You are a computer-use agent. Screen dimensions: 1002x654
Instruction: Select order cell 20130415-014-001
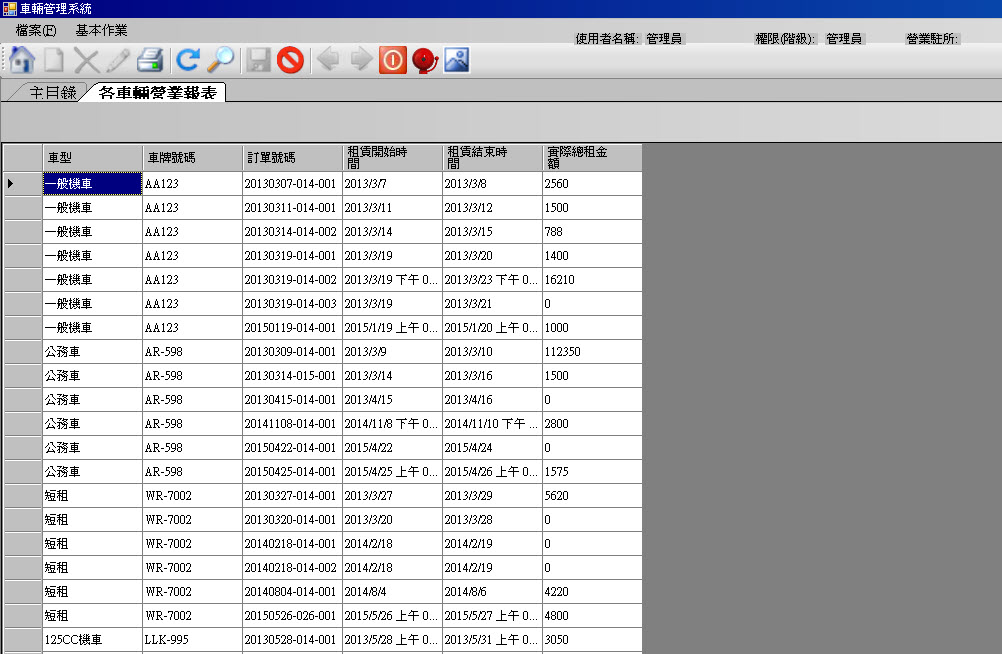[293, 400]
